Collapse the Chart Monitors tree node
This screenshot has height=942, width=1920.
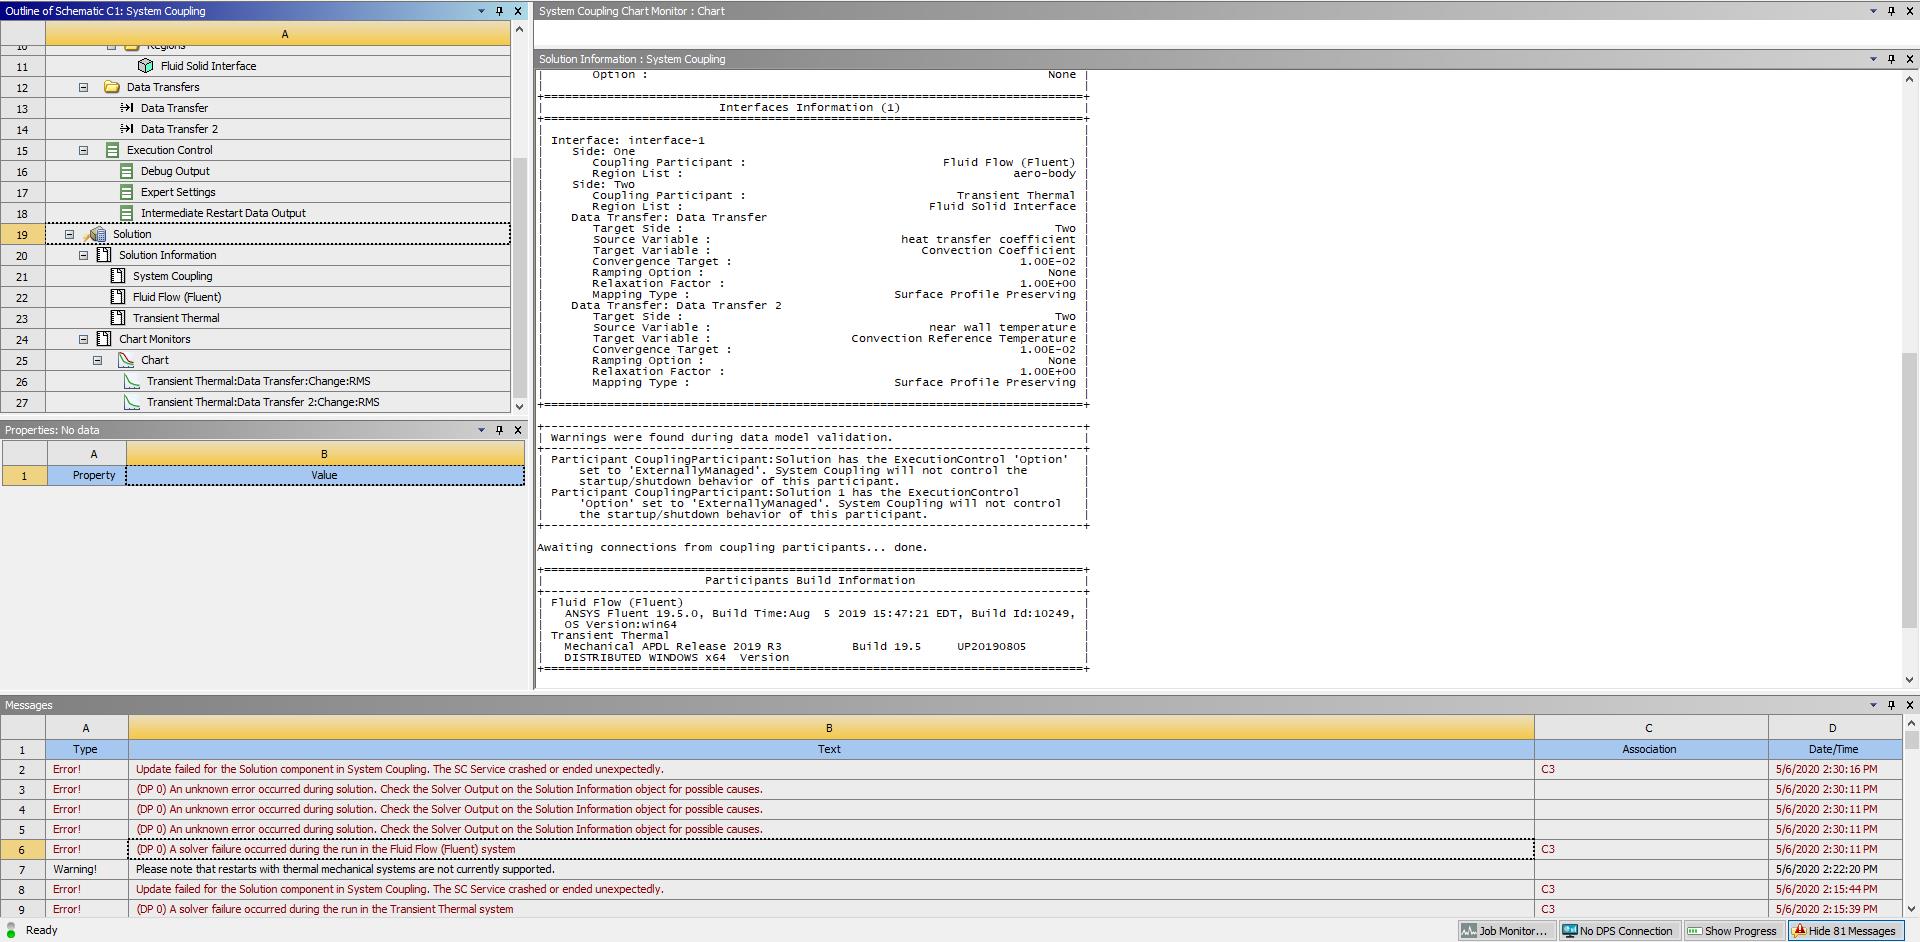coord(84,339)
